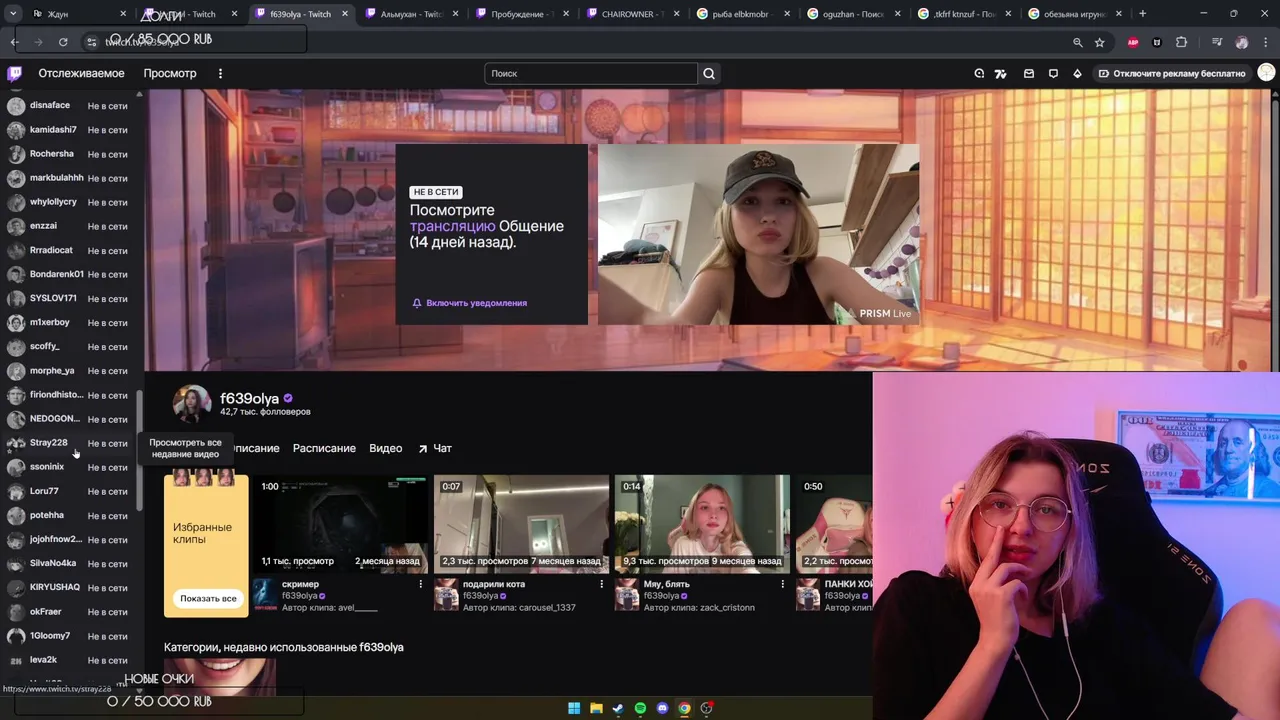1280x720 pixels.
Task: Click the Get Bits diamond icon
Action: pos(1077,73)
